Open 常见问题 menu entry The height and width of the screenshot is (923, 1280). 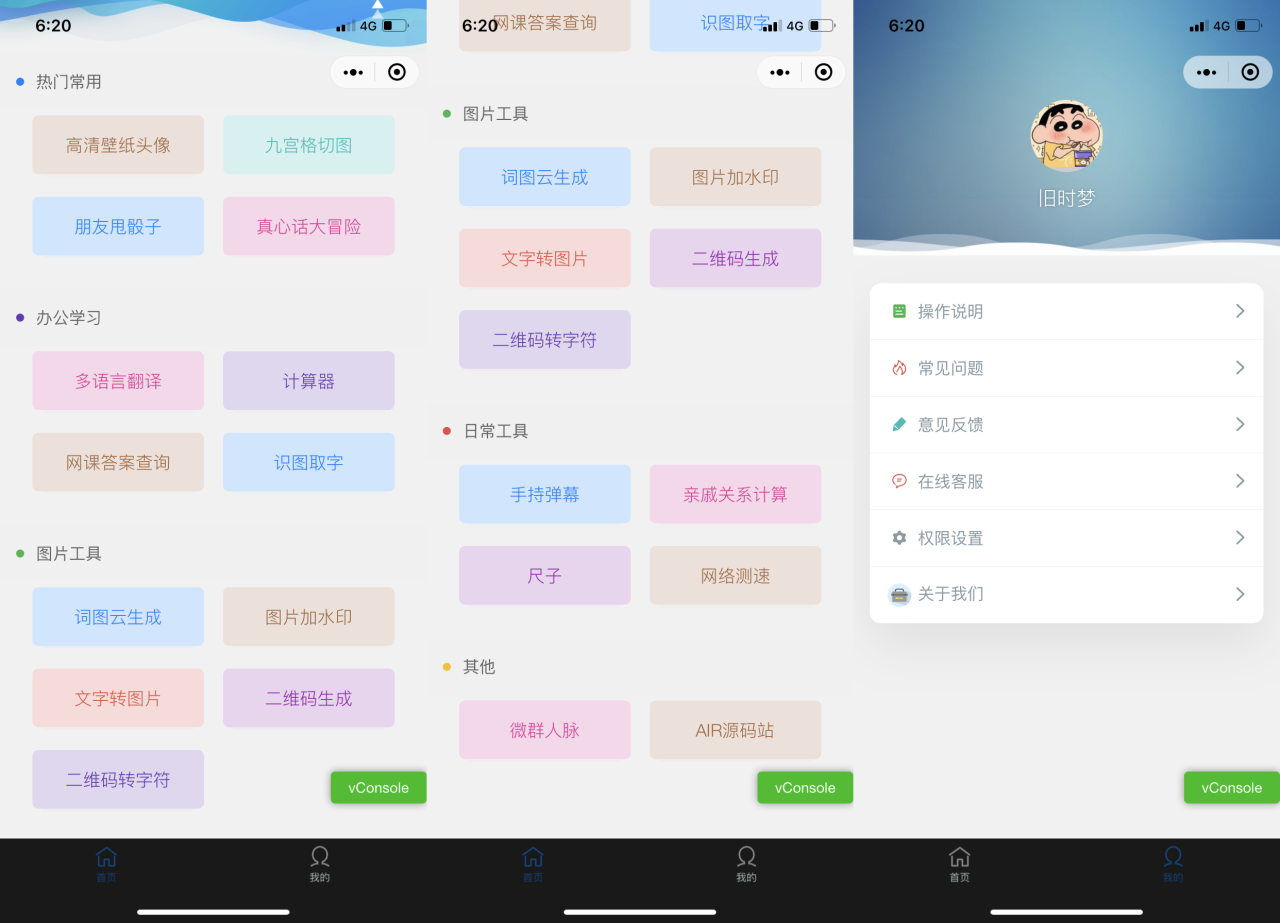coord(1066,368)
